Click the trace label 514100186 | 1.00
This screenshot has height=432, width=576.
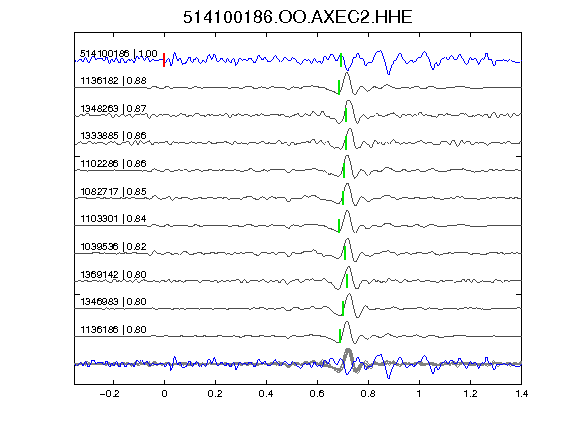[x=119, y=54]
